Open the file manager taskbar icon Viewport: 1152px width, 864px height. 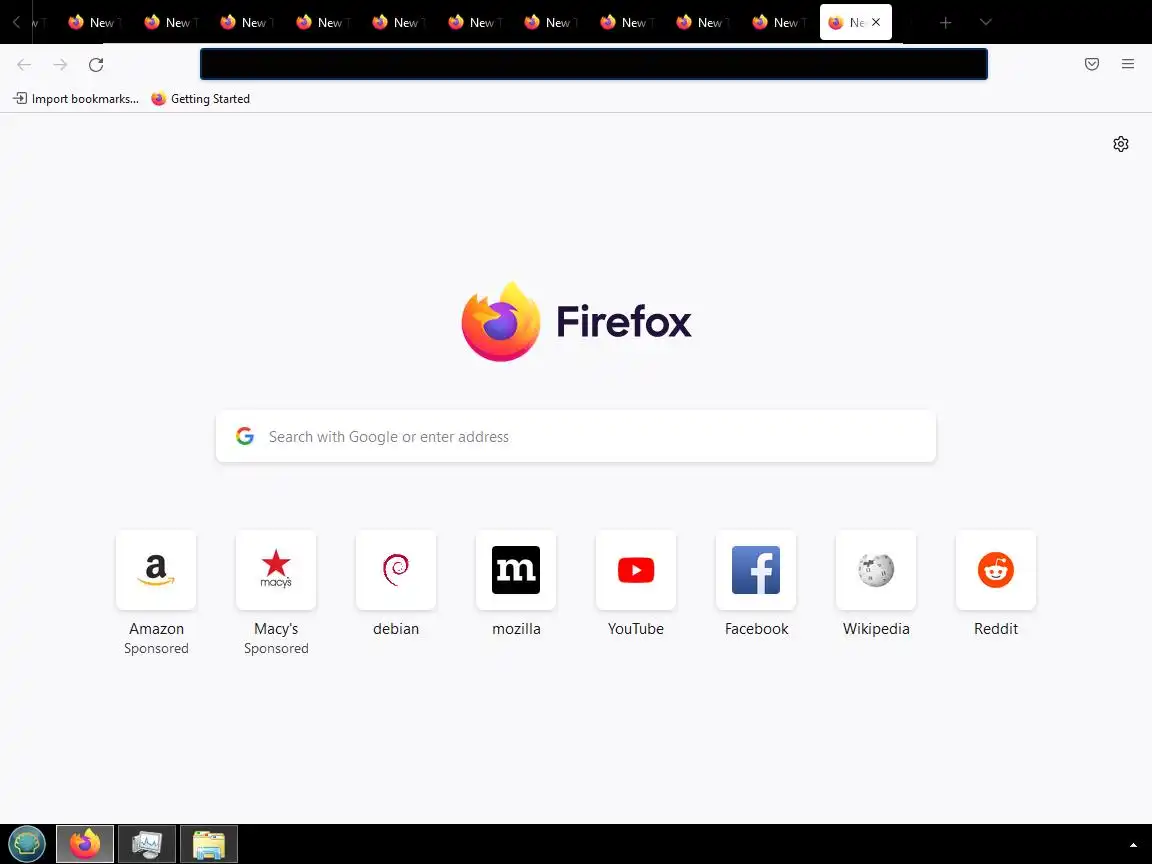pyautogui.click(x=209, y=843)
